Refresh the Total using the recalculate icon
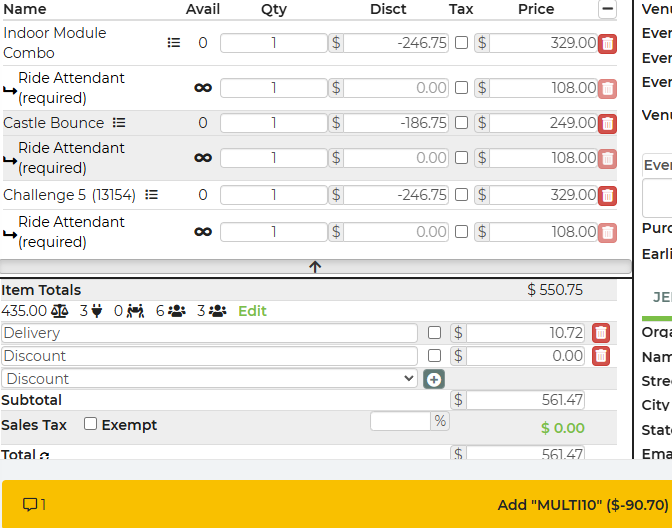Image resolution: width=672 pixels, height=528 pixels. click(44, 456)
